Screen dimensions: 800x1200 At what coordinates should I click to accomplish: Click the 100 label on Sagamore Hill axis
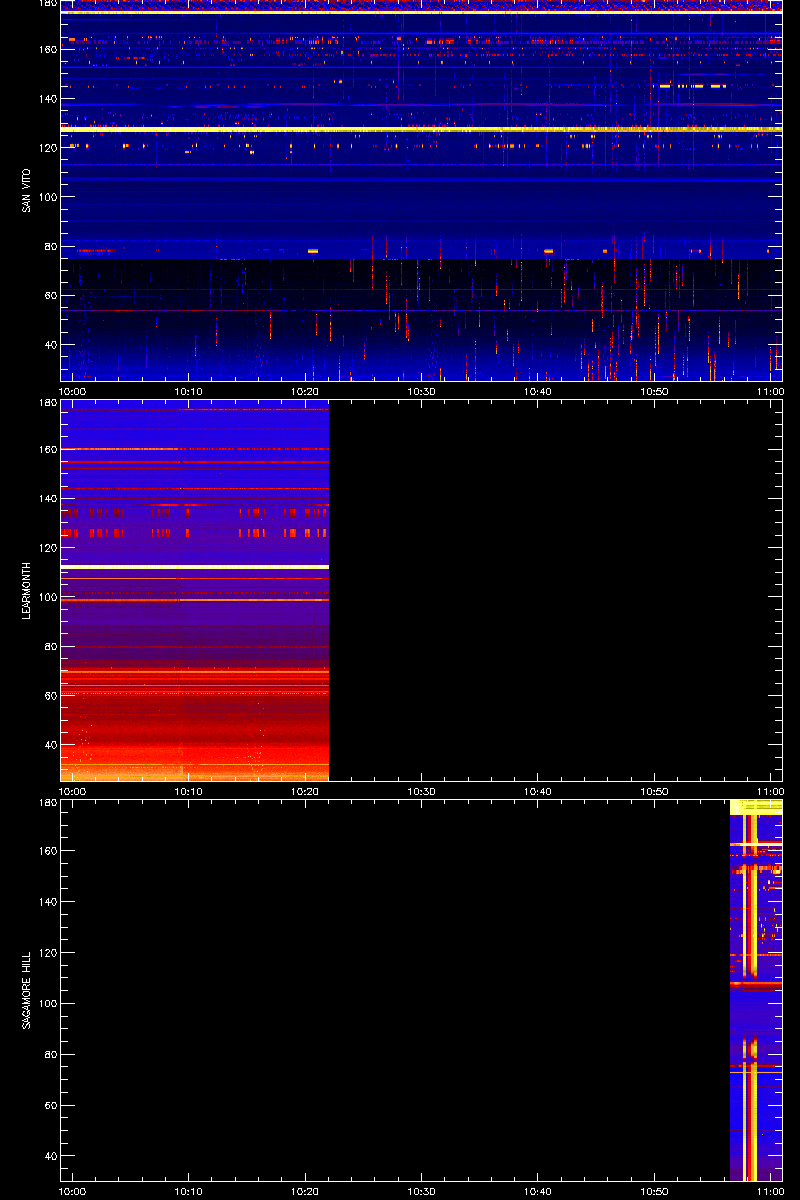[46, 1003]
